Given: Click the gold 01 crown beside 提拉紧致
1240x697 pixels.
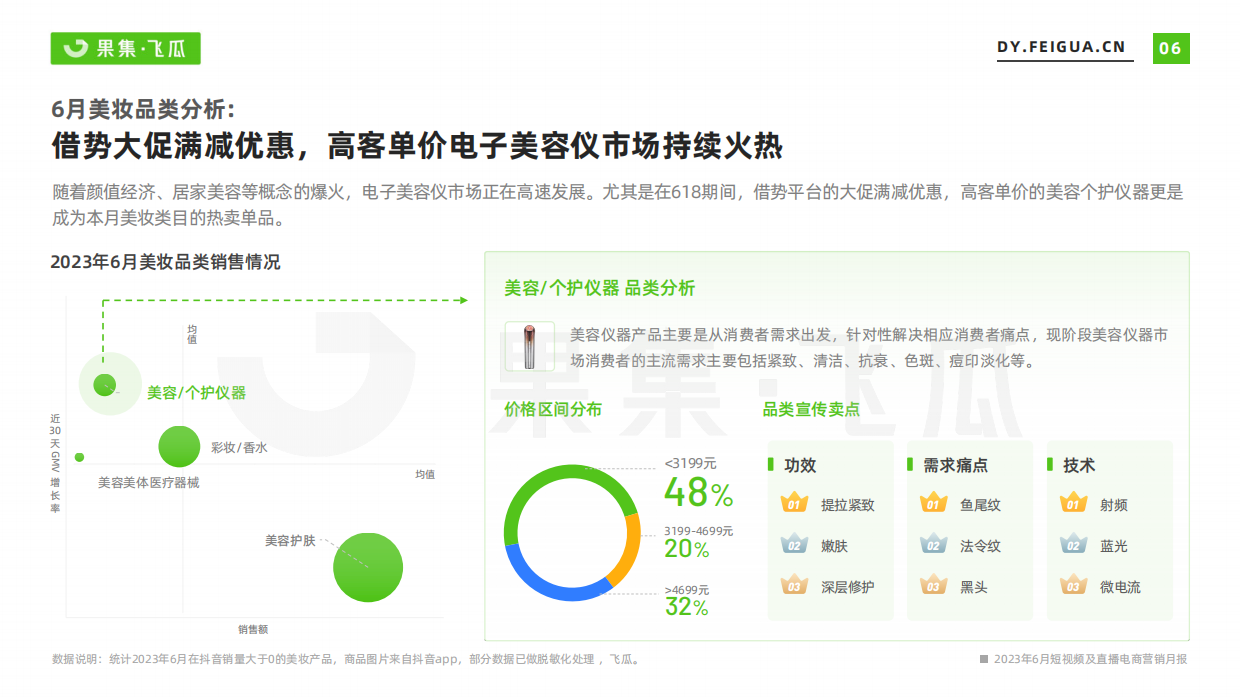Looking at the screenshot, I should click(x=794, y=503).
